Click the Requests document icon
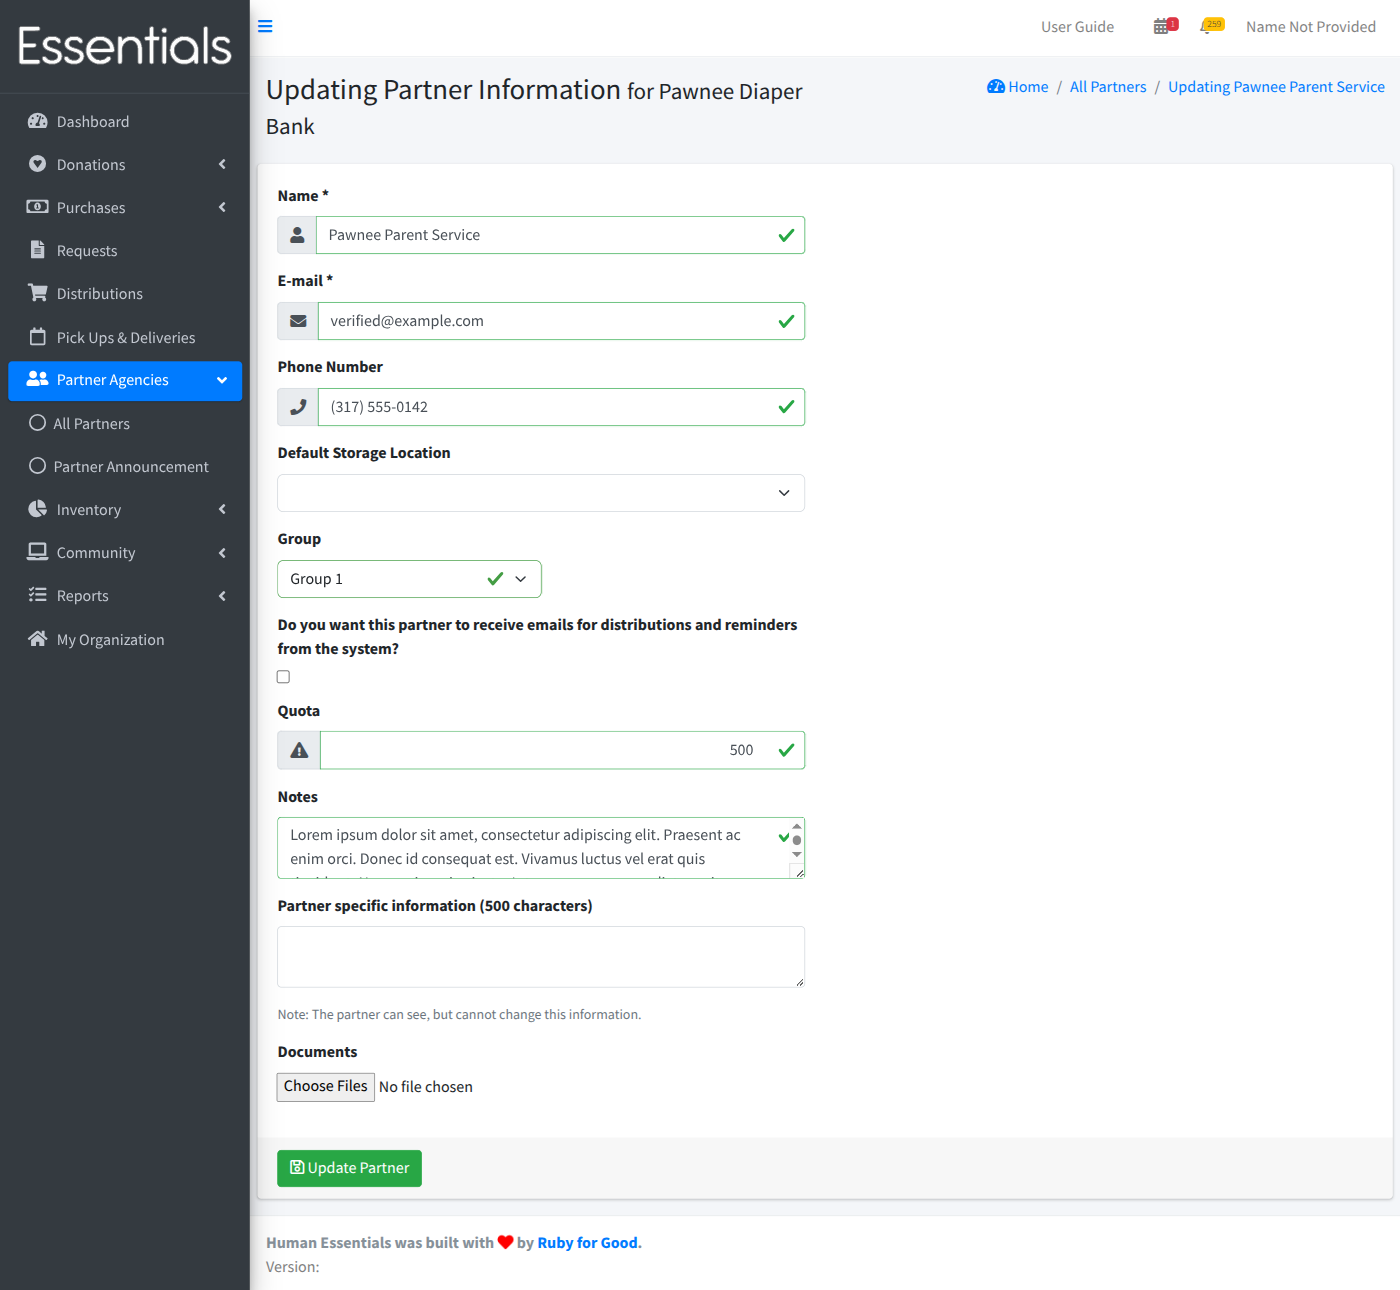 coord(38,250)
